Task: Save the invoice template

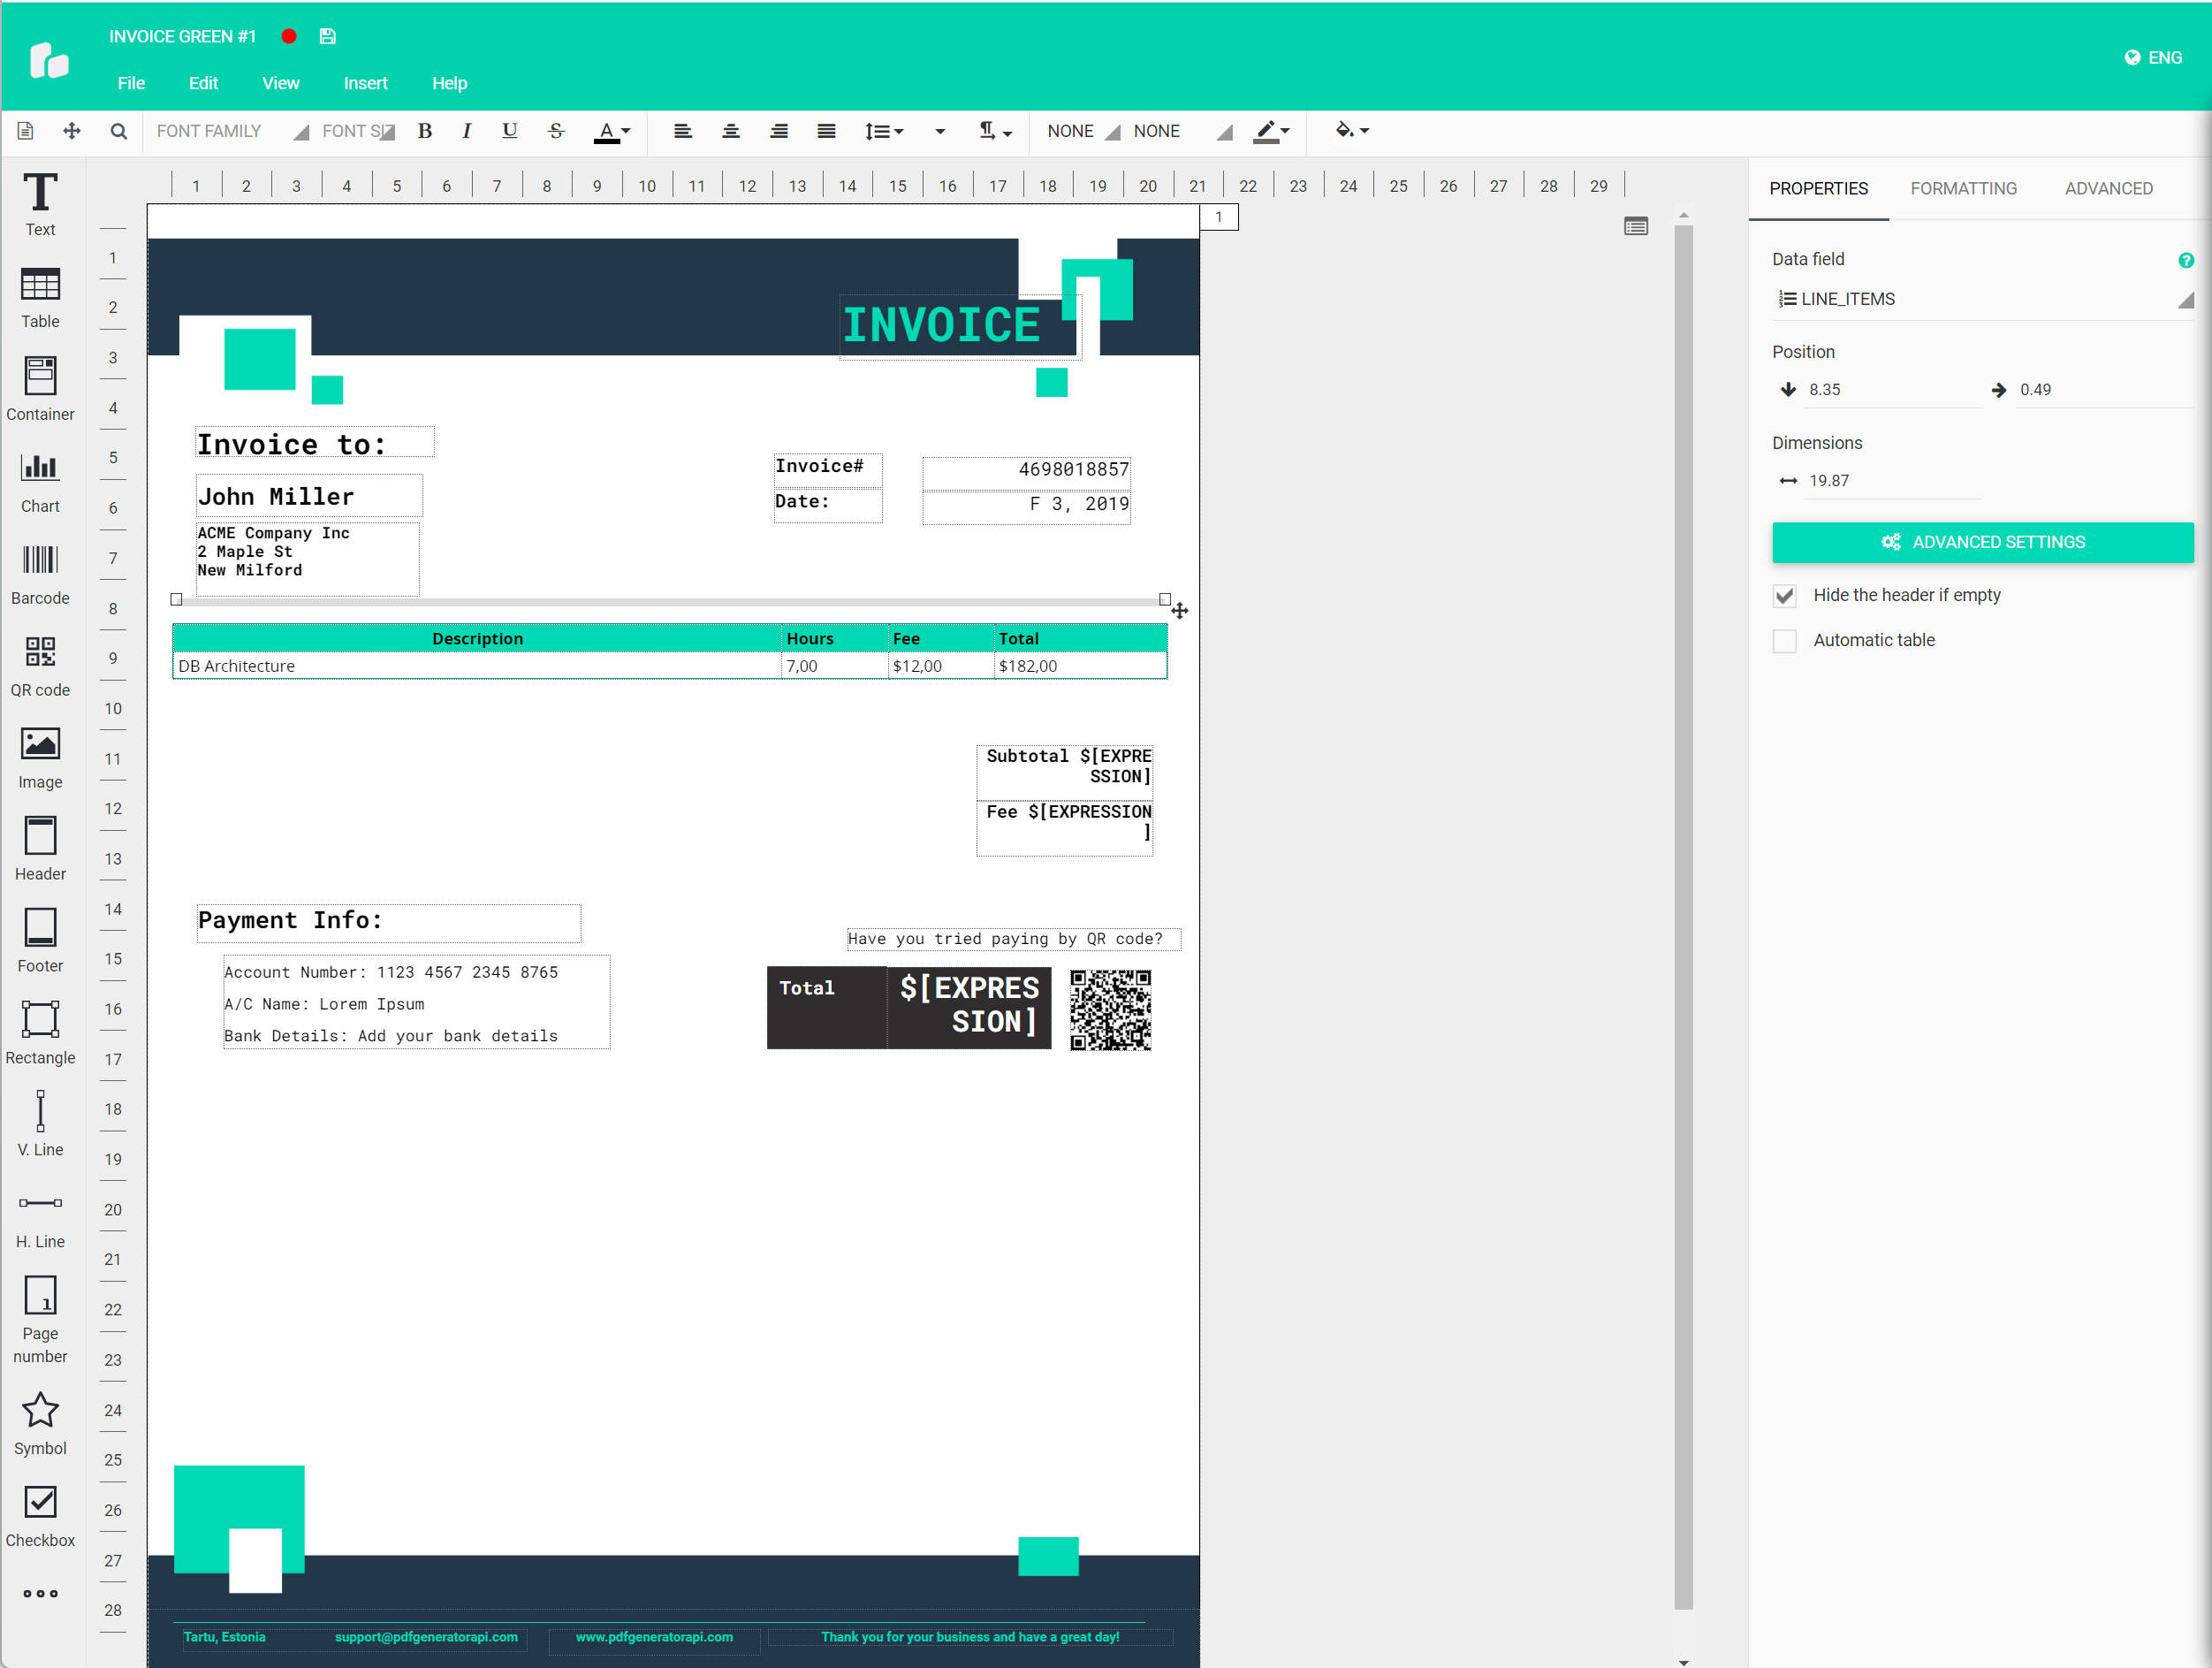Action: (327, 36)
